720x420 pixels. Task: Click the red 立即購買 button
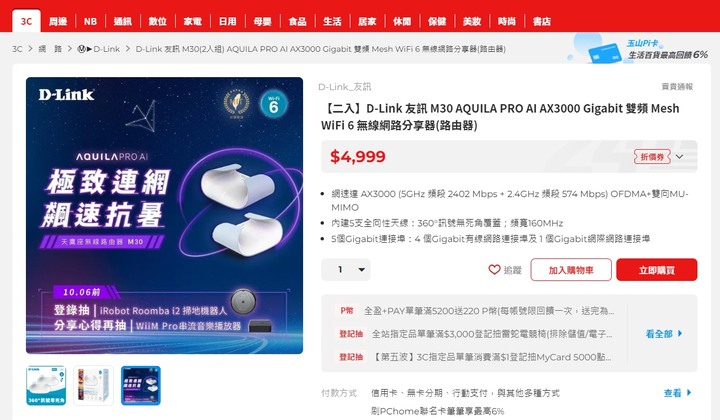pyautogui.click(x=657, y=270)
